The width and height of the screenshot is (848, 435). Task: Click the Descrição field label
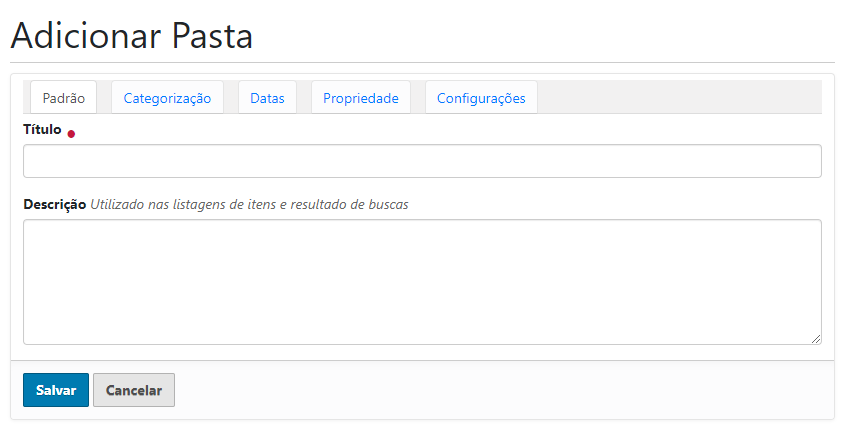(x=54, y=204)
